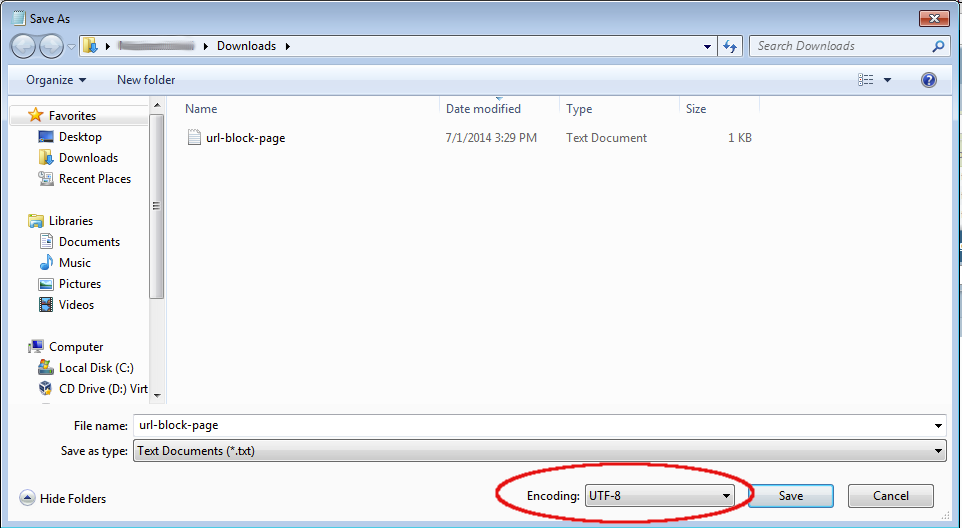Image resolution: width=962 pixels, height=528 pixels.
Task: Click the Local Disk (C:) drive icon
Action: click(x=45, y=367)
